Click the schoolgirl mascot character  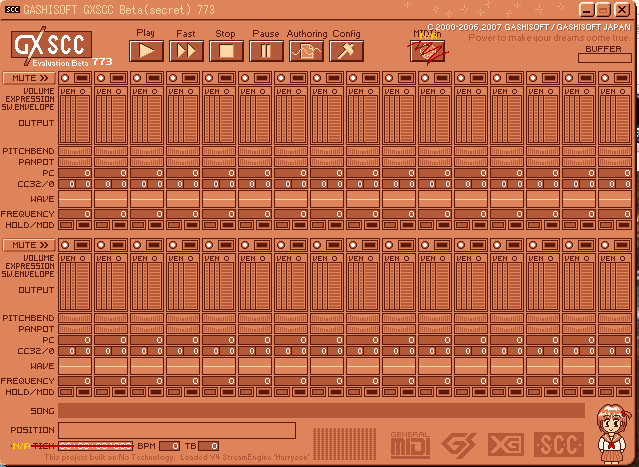(x=613, y=433)
